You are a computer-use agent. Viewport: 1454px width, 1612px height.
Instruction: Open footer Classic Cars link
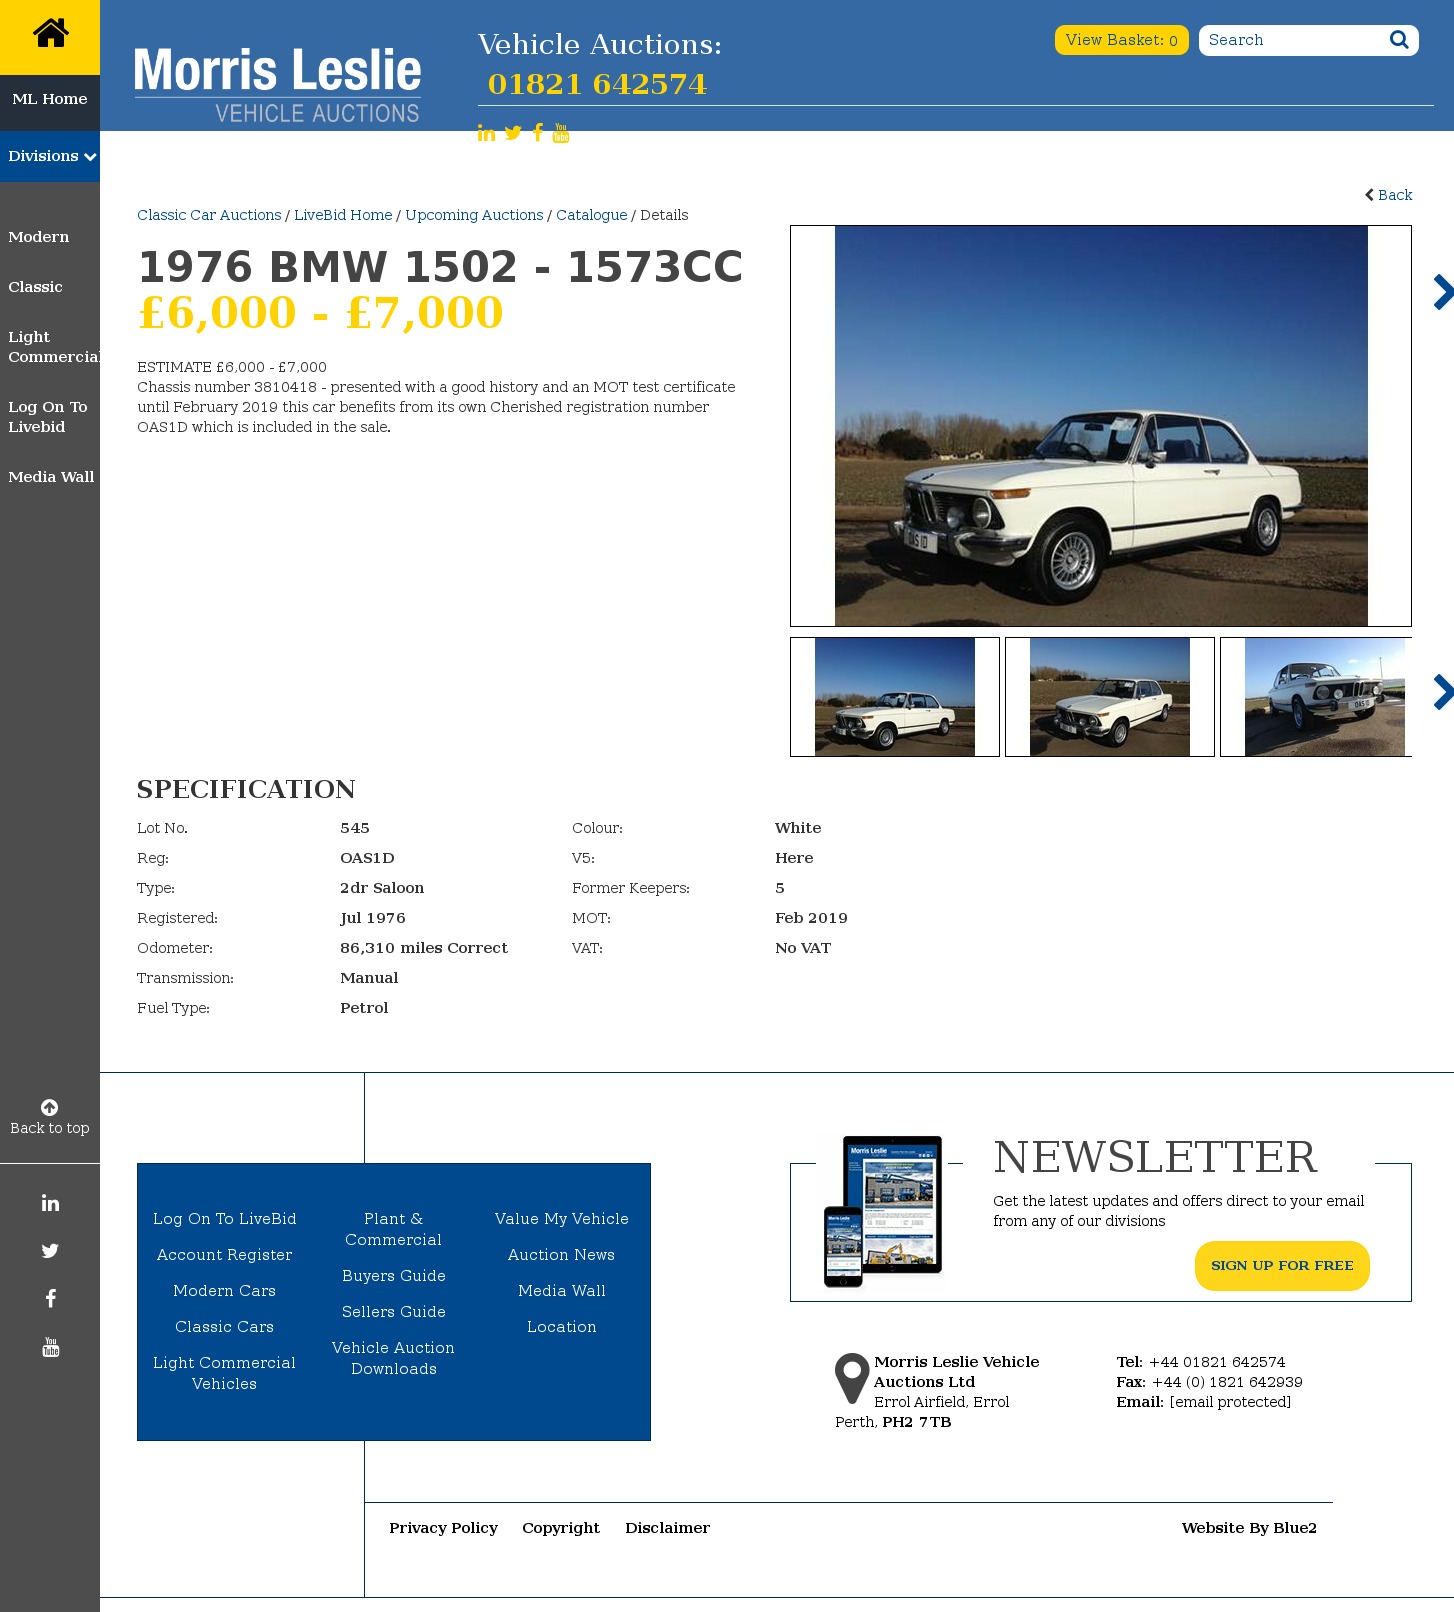point(224,1327)
